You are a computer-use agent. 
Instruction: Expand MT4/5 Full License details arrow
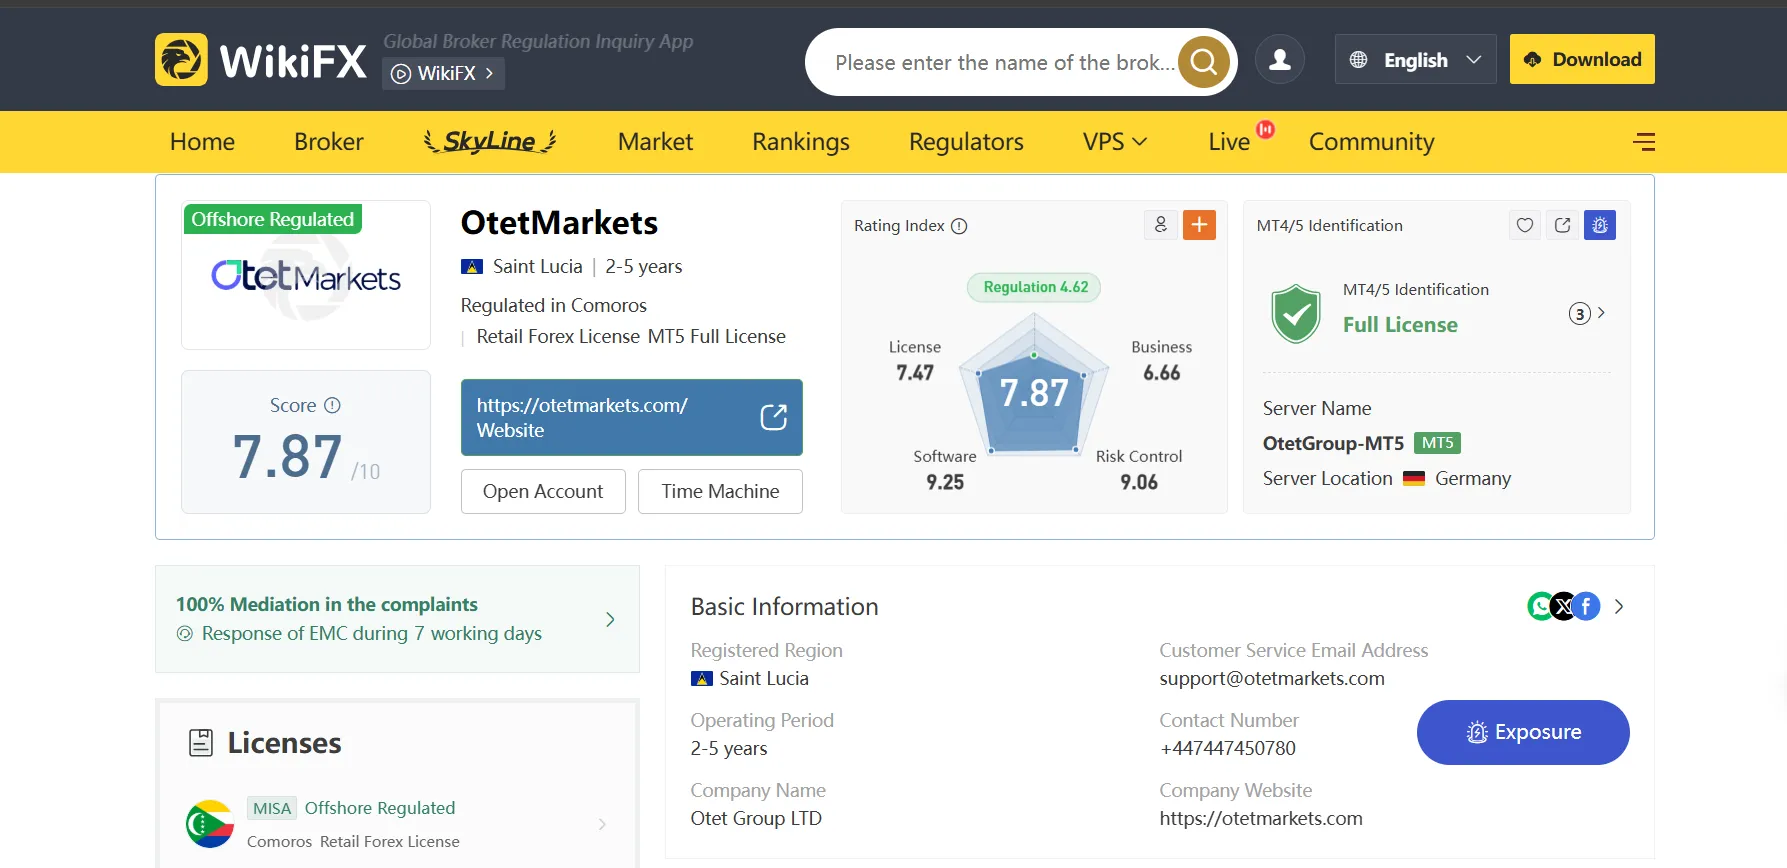(x=1600, y=313)
